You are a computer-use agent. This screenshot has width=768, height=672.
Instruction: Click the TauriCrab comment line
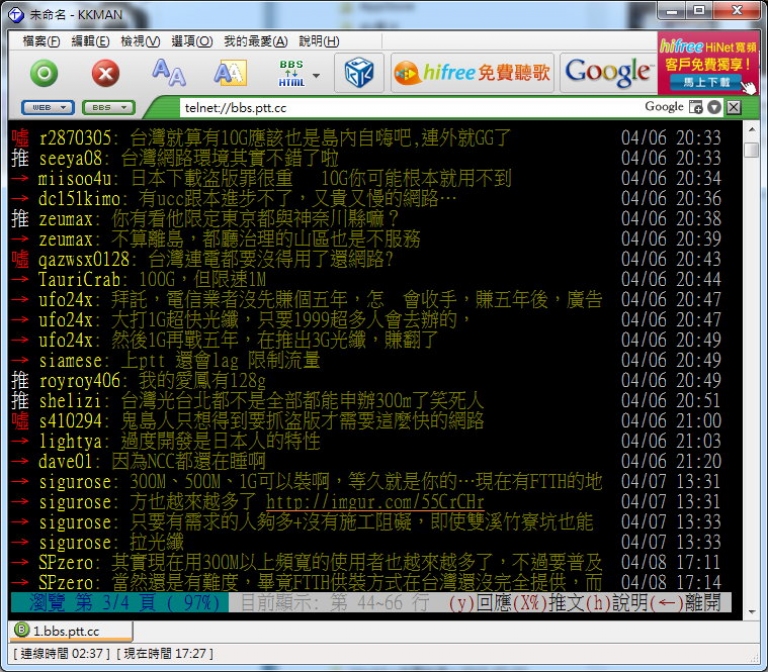coord(366,280)
